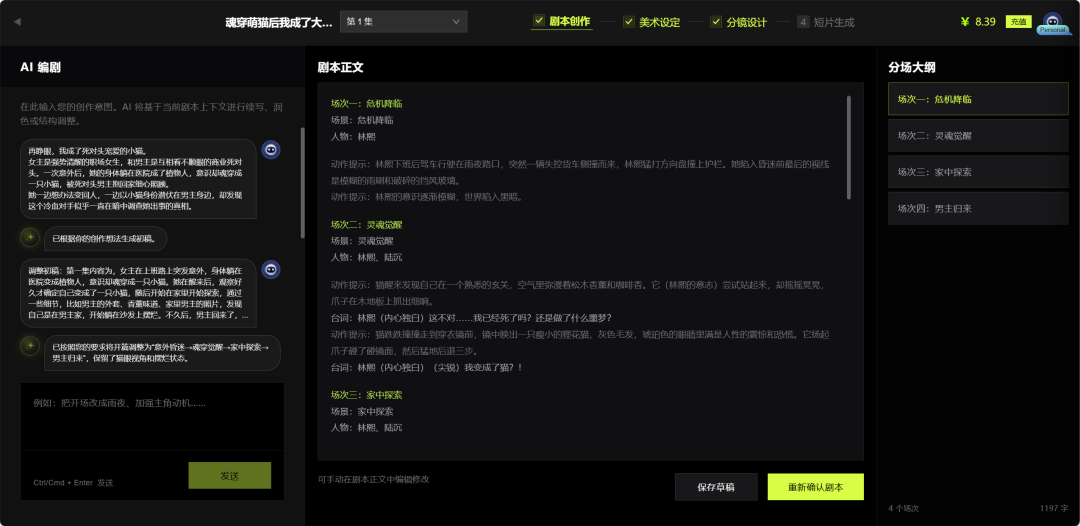Select outline item 场次三：家中探索
The height and width of the screenshot is (526, 1080).
[978, 172]
